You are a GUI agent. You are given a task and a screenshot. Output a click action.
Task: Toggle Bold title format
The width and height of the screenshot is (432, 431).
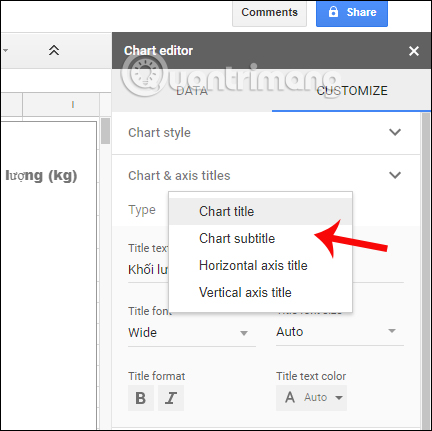click(141, 398)
